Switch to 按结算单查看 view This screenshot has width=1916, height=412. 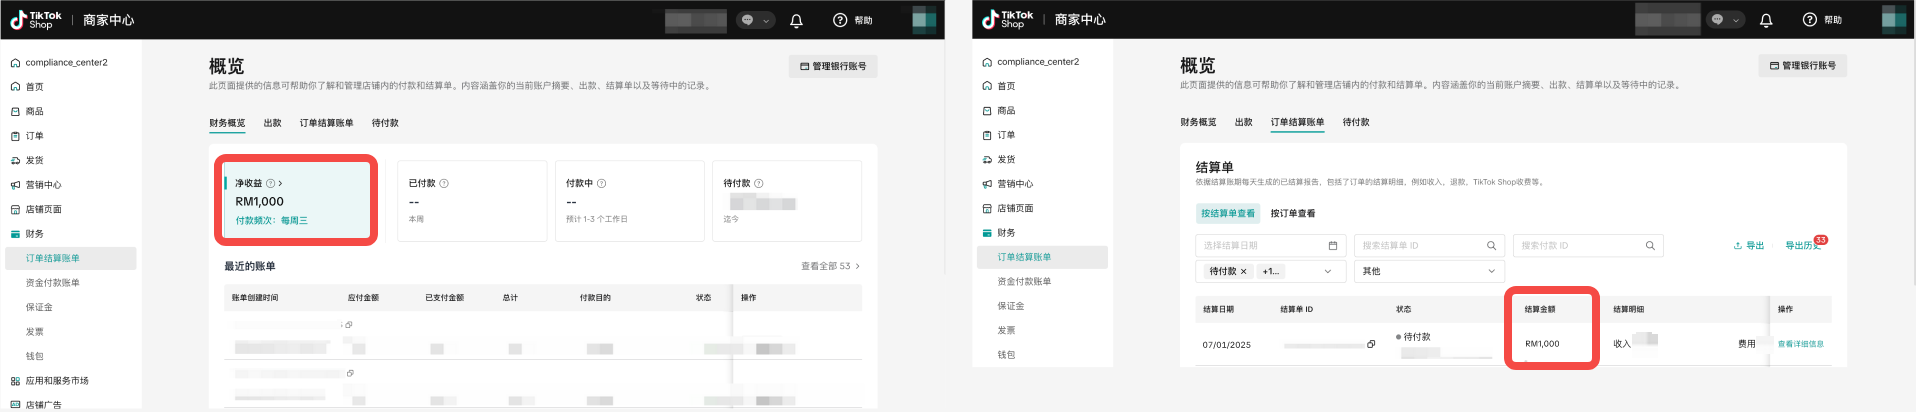(1227, 213)
